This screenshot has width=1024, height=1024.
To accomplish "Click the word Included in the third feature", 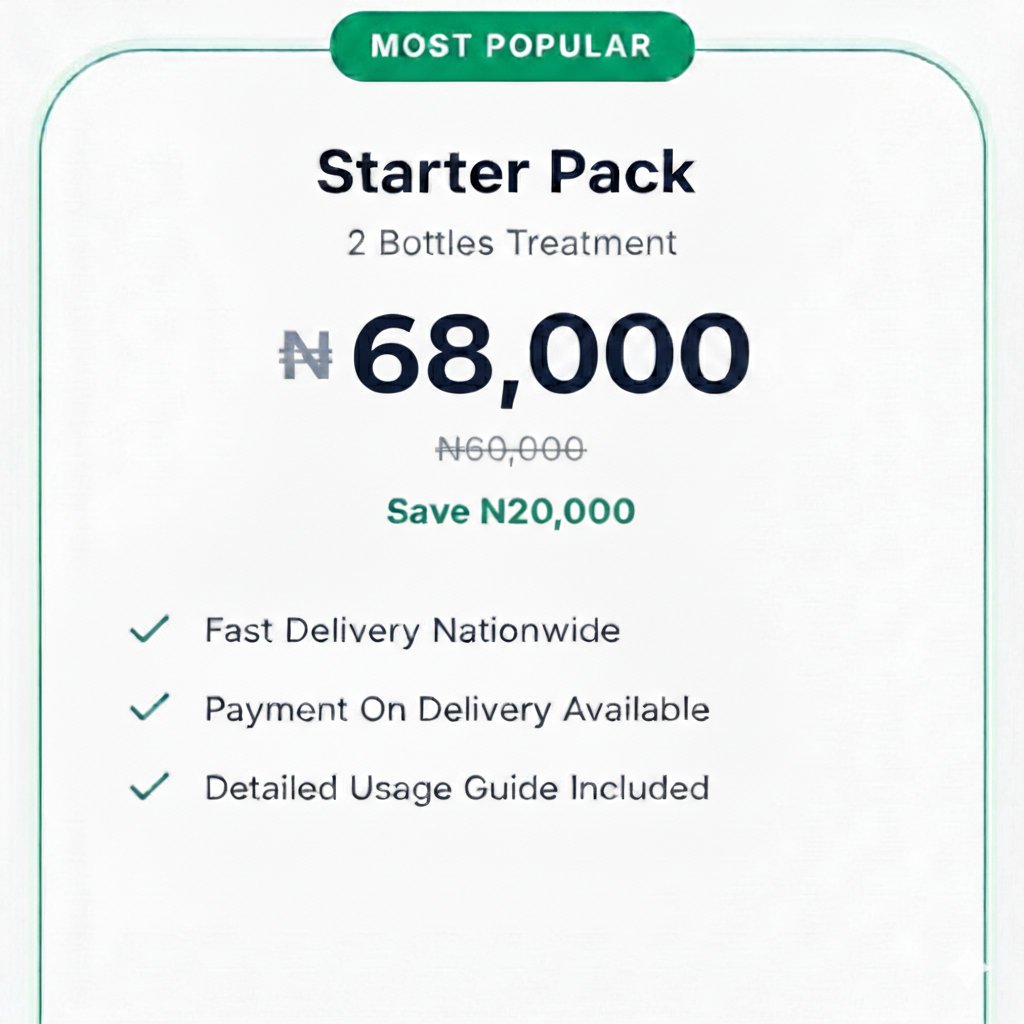I will pyautogui.click(x=639, y=788).
